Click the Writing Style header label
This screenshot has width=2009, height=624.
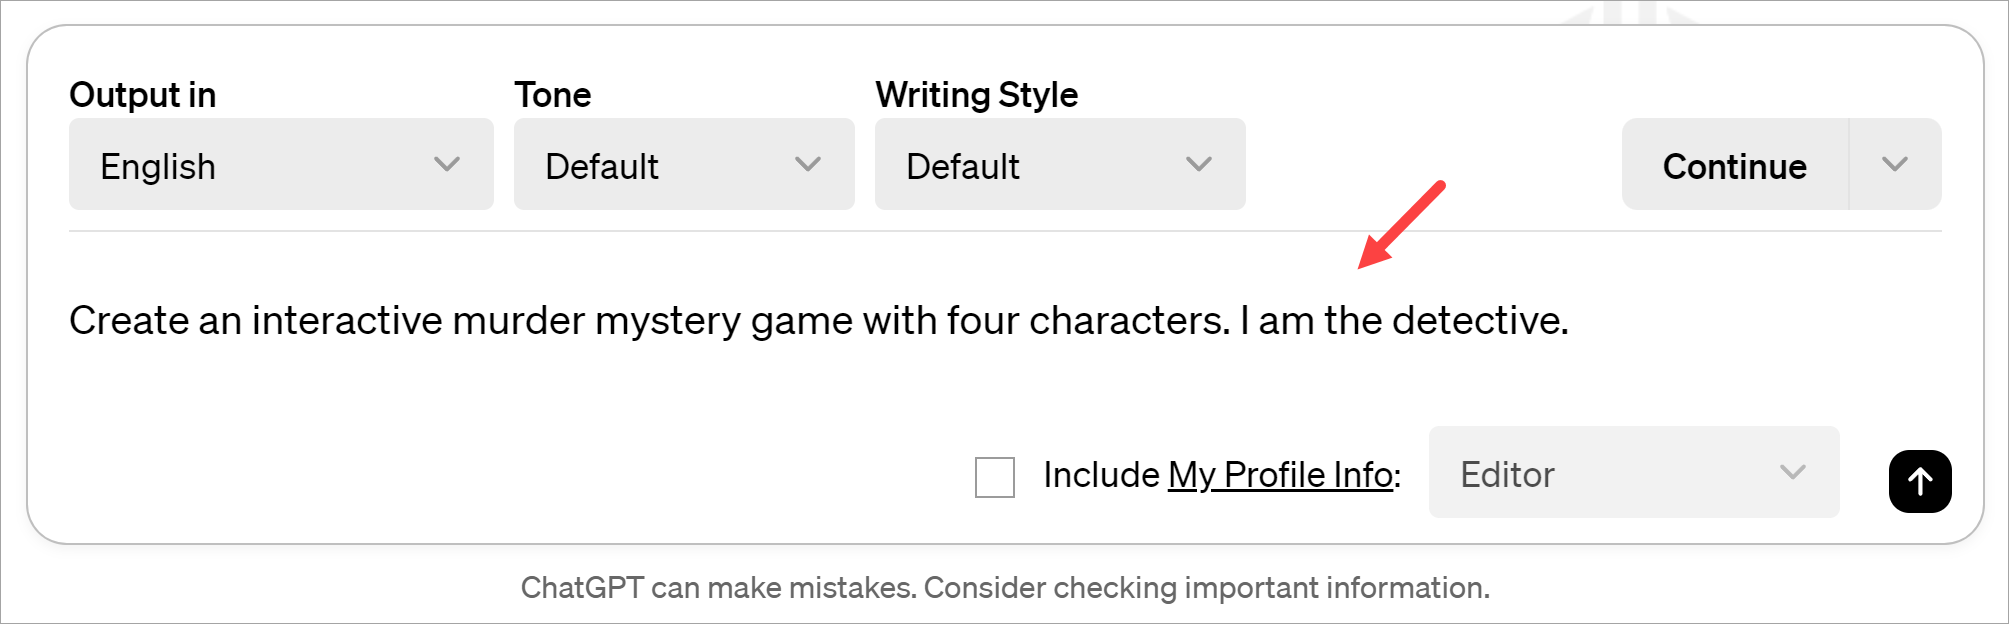977,94
